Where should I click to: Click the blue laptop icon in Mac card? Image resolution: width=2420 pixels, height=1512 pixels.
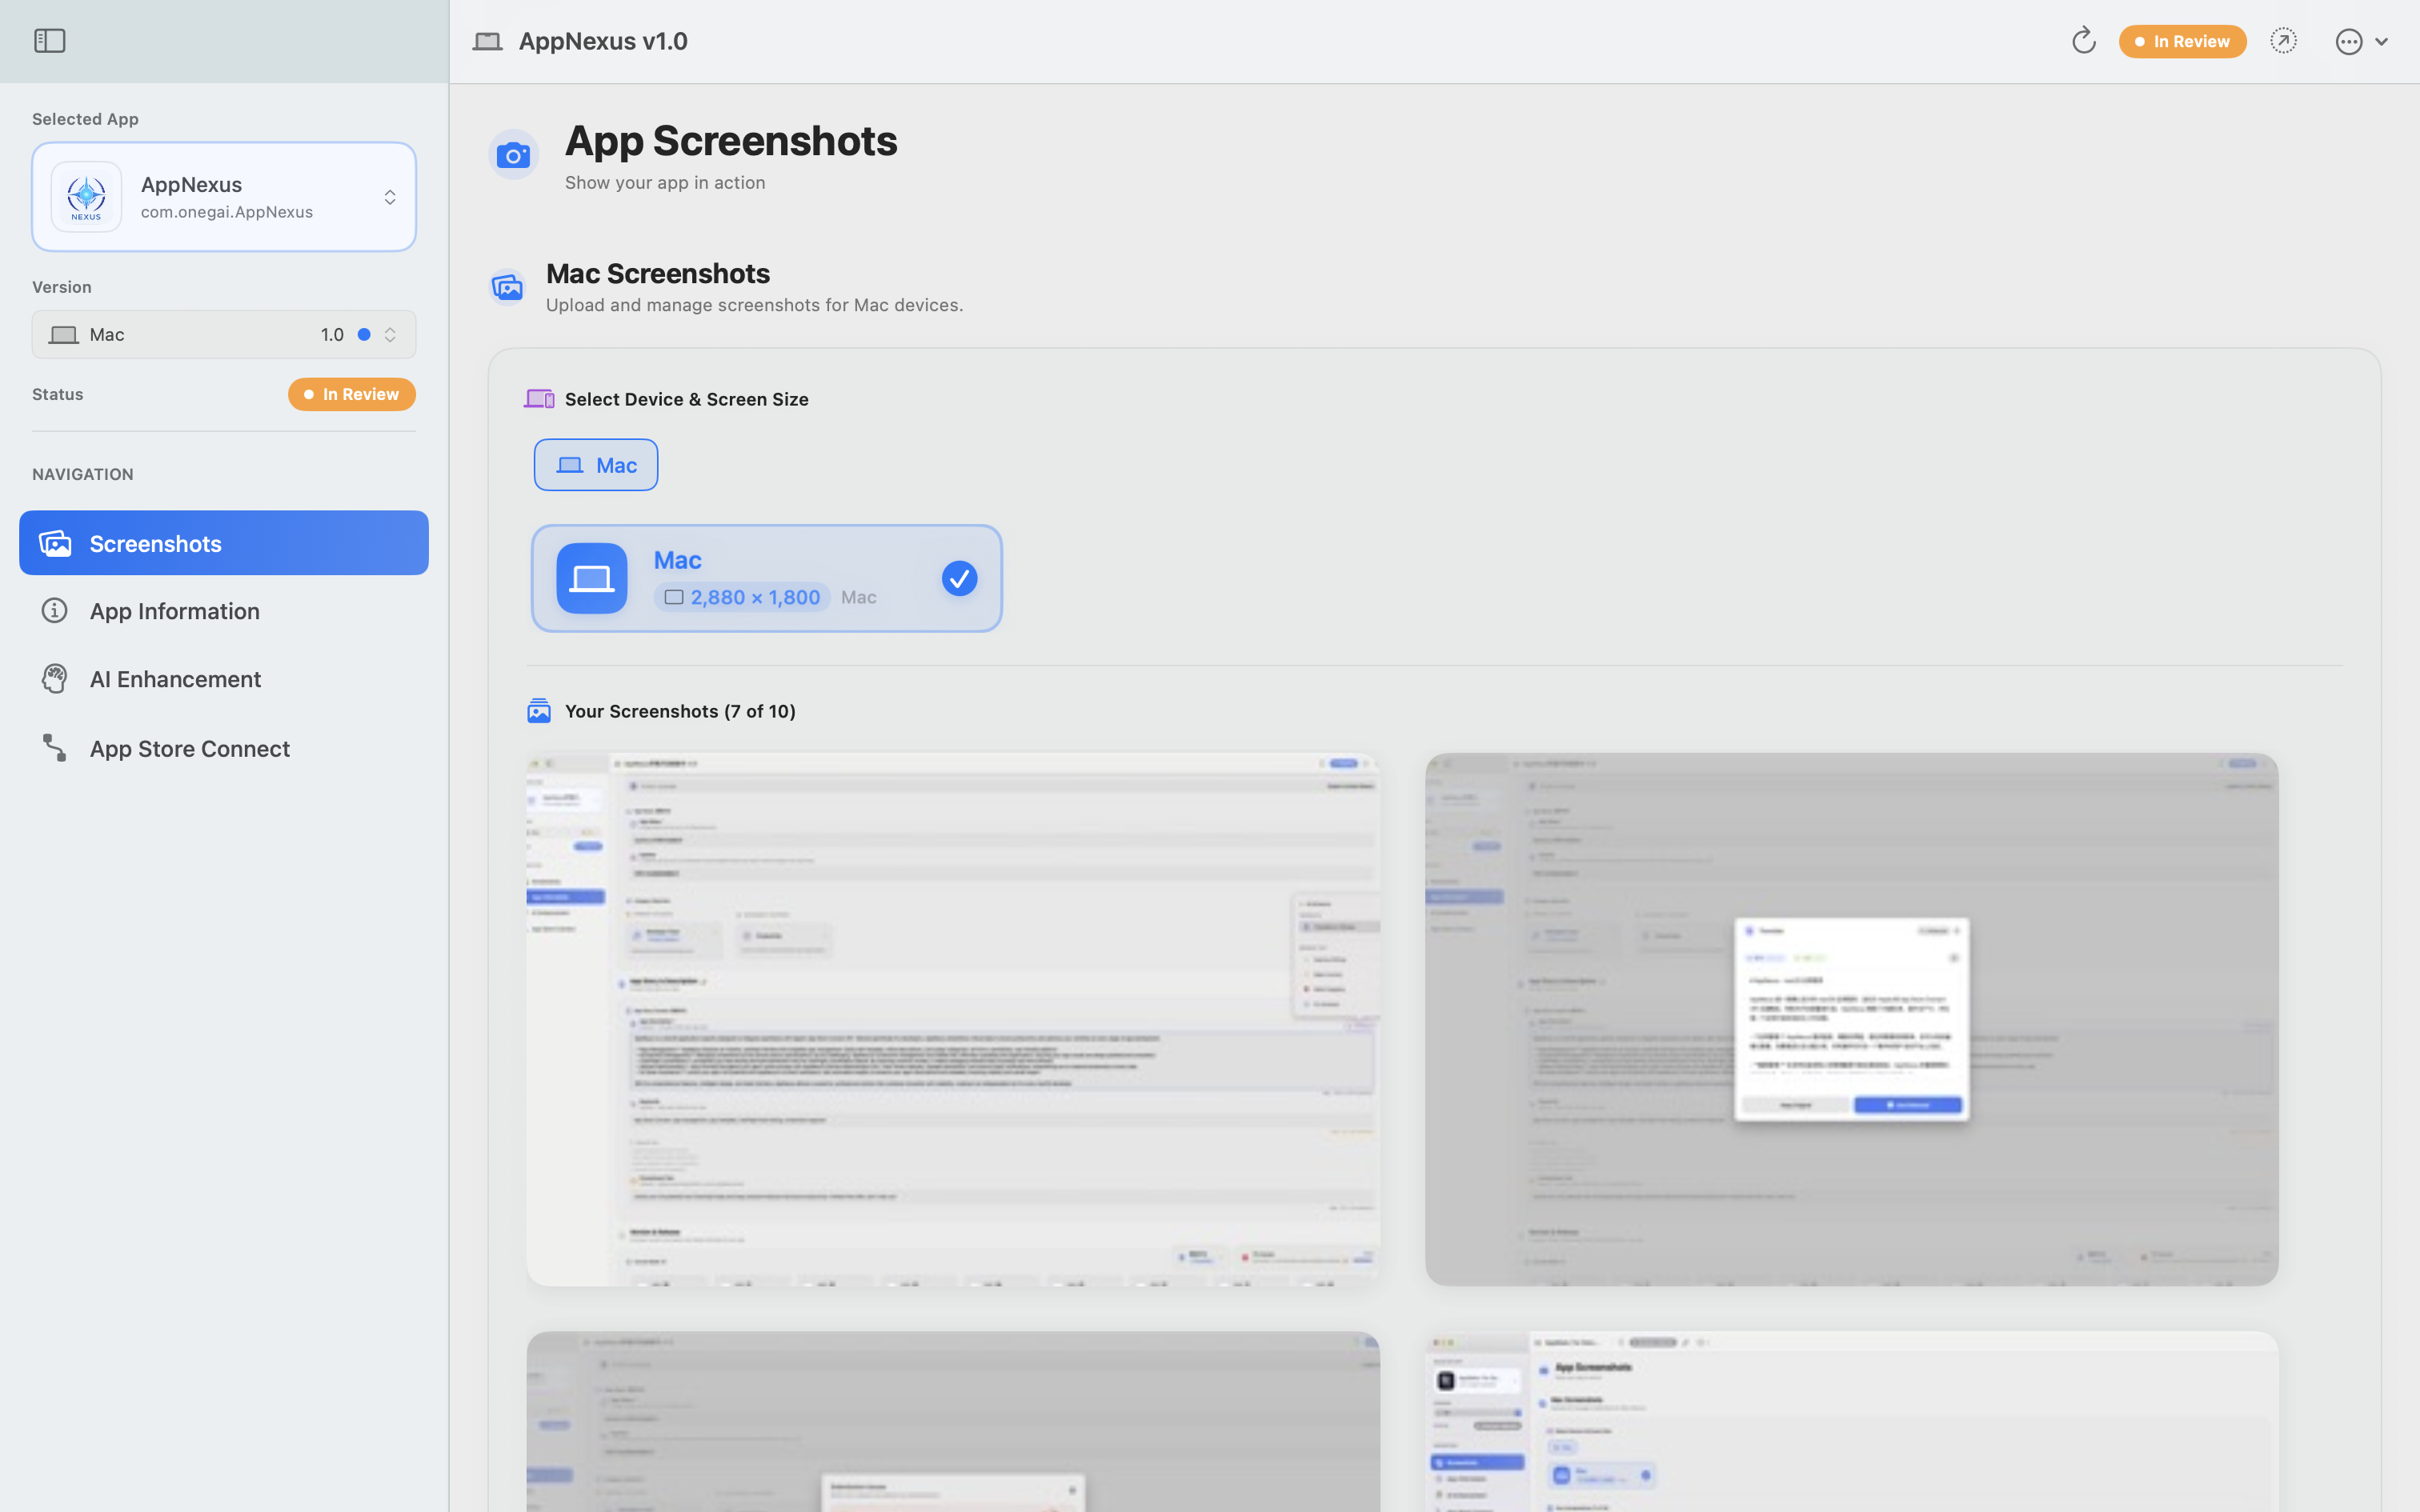coord(591,578)
